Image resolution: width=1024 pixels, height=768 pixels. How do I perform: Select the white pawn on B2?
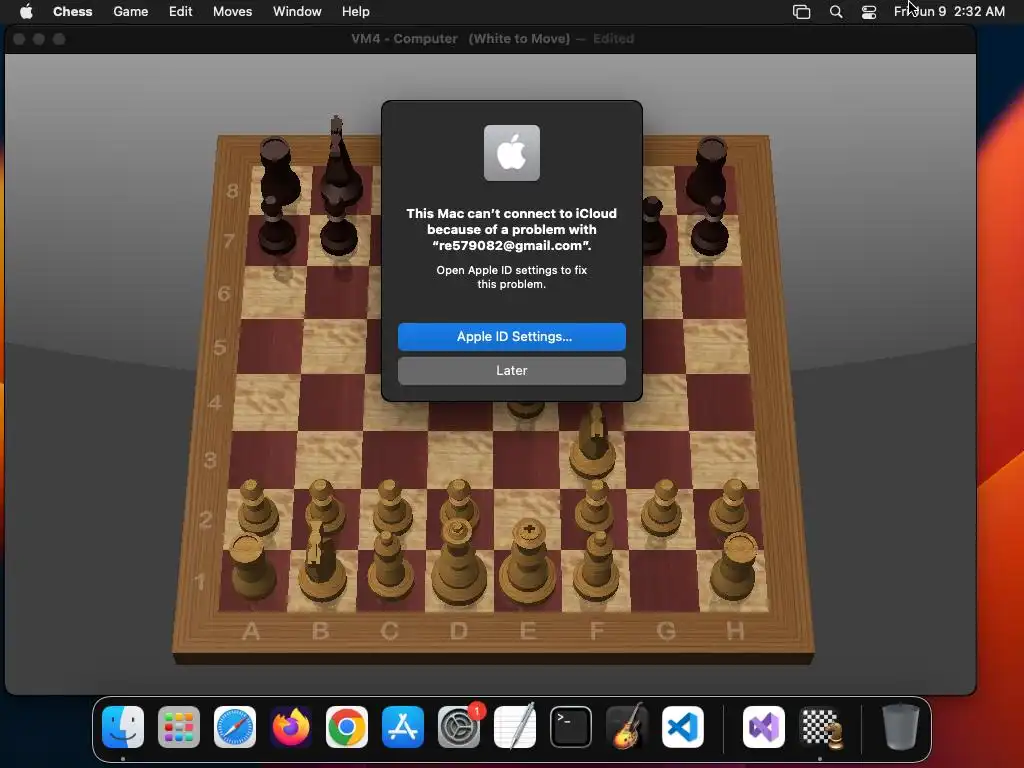325,504
